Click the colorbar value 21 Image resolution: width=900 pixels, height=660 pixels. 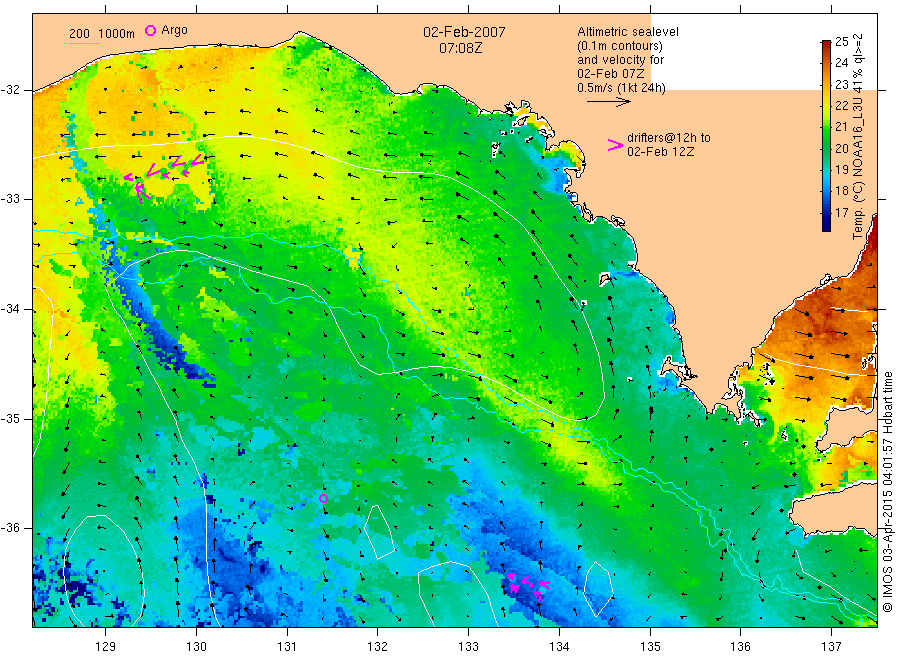(x=841, y=127)
